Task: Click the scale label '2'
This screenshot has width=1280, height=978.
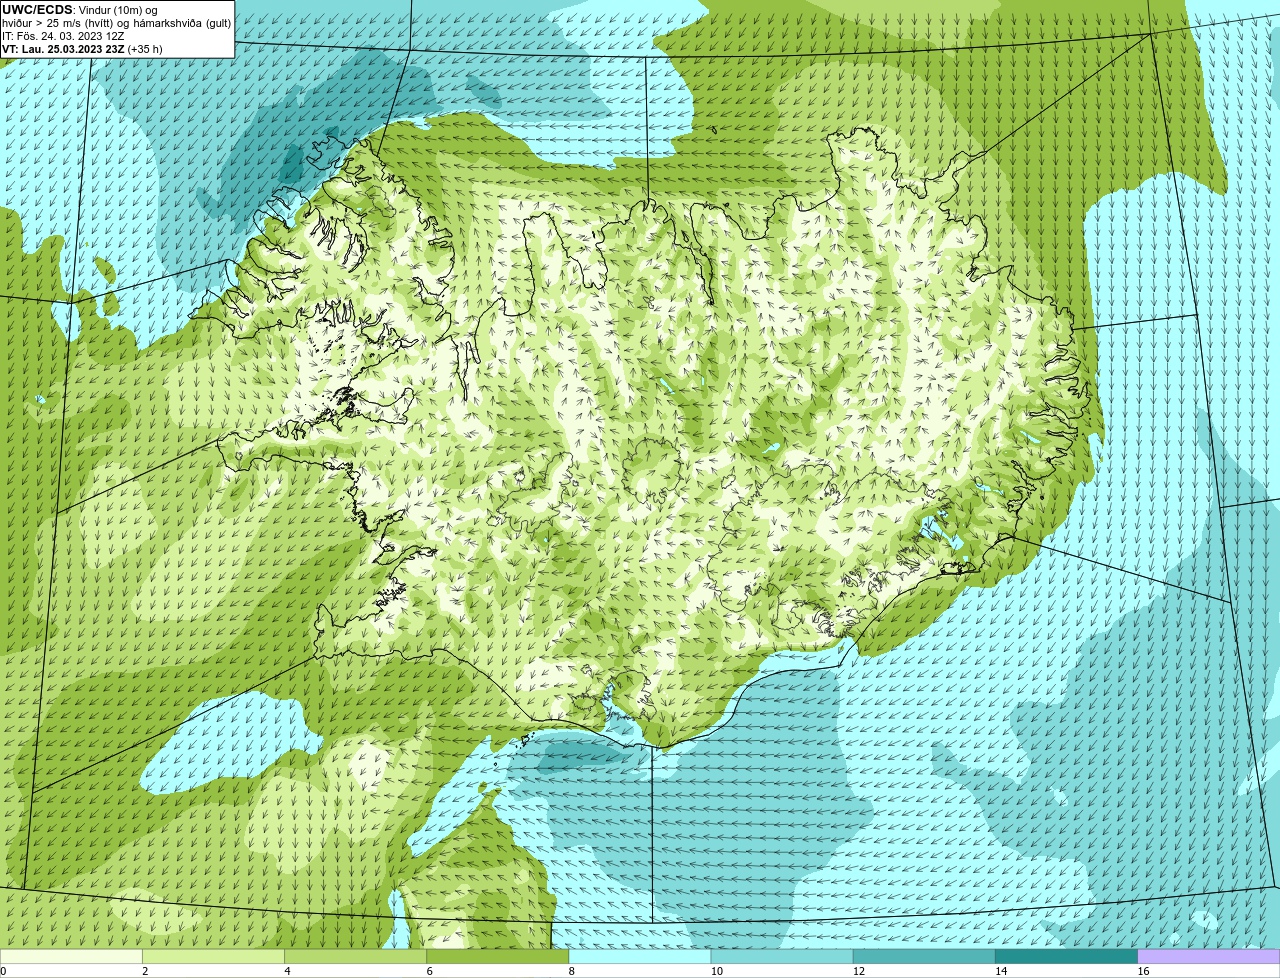Action: click(145, 971)
